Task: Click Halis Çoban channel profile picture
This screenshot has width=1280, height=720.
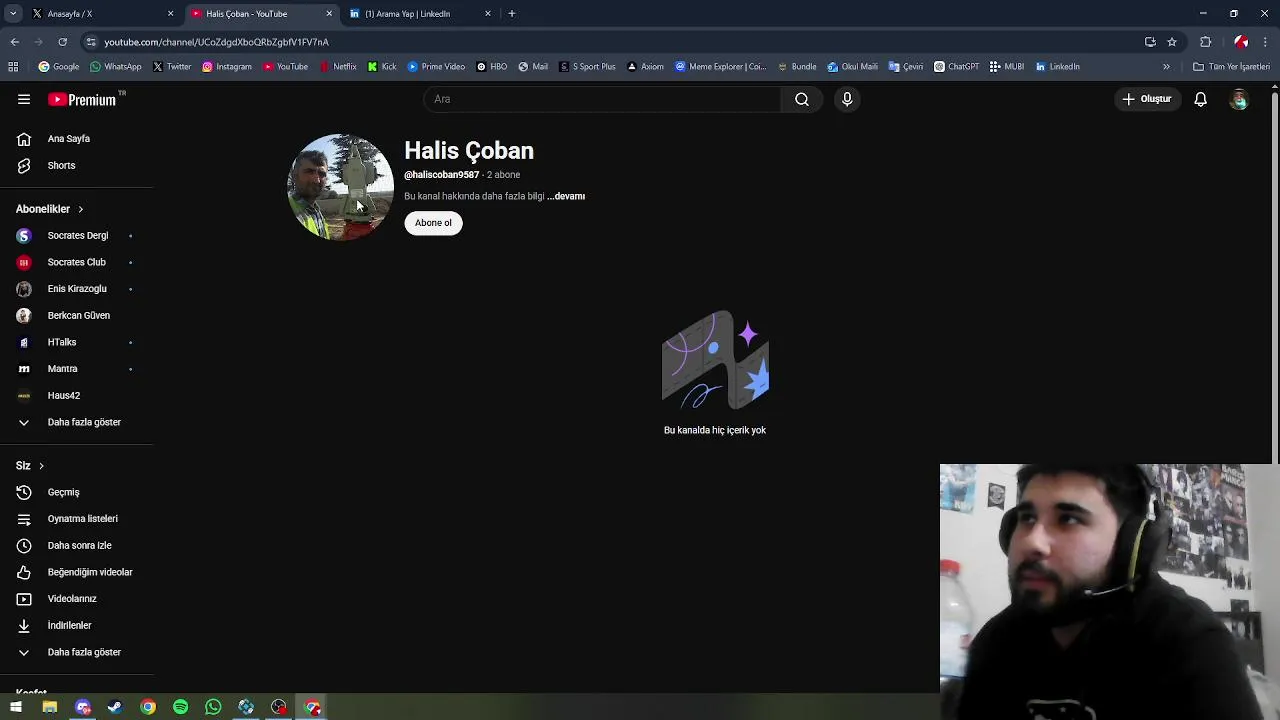Action: [x=340, y=187]
